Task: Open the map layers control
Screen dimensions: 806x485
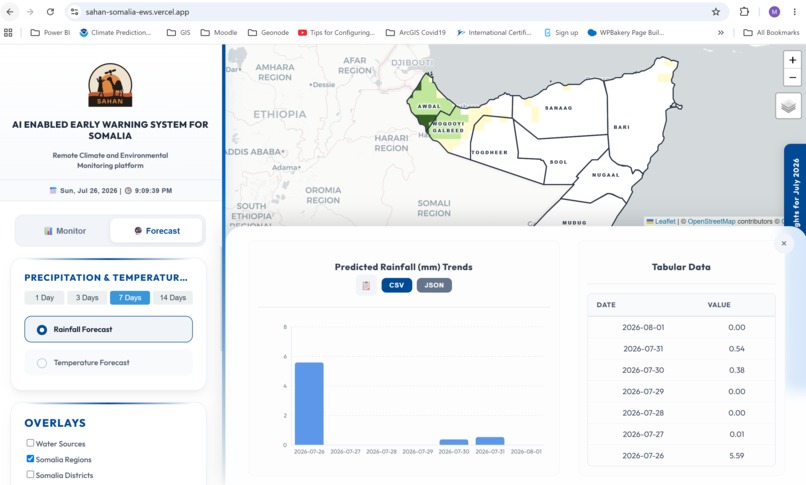Action: pyautogui.click(x=788, y=106)
